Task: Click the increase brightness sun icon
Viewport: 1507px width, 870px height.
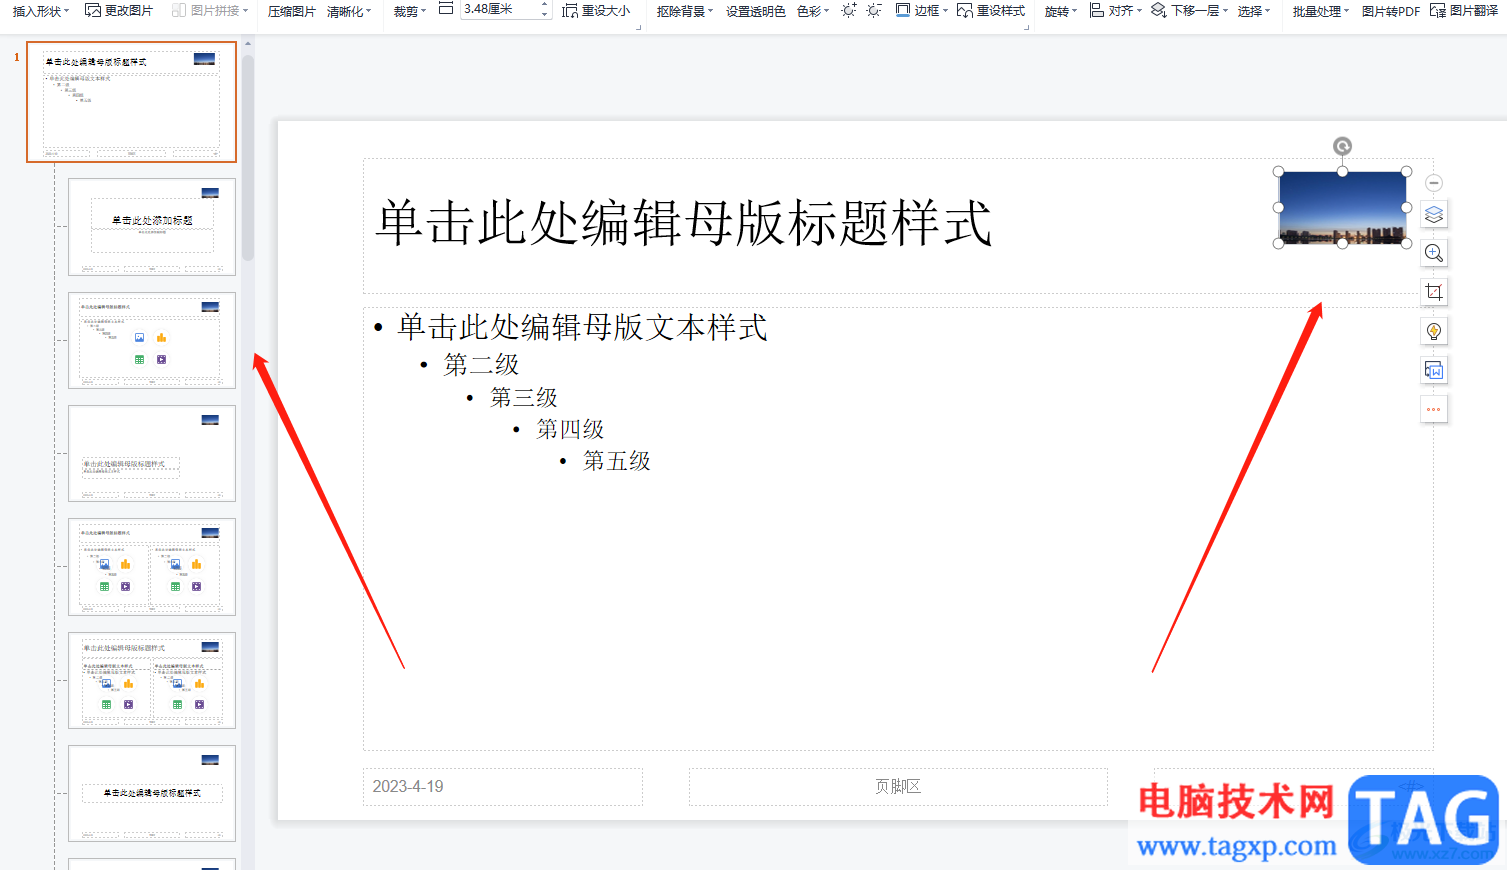Action: (849, 10)
